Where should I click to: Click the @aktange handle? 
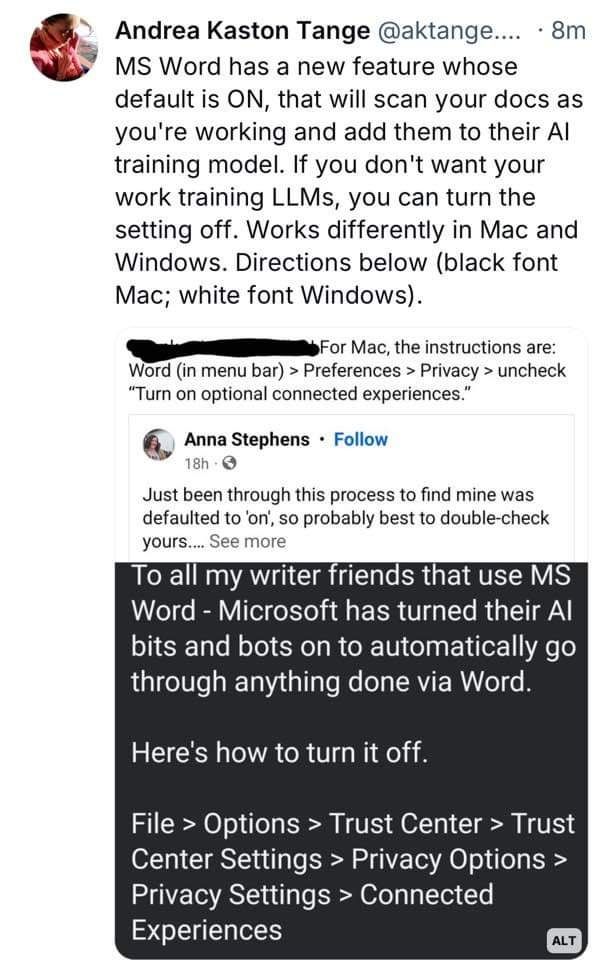[449, 30]
